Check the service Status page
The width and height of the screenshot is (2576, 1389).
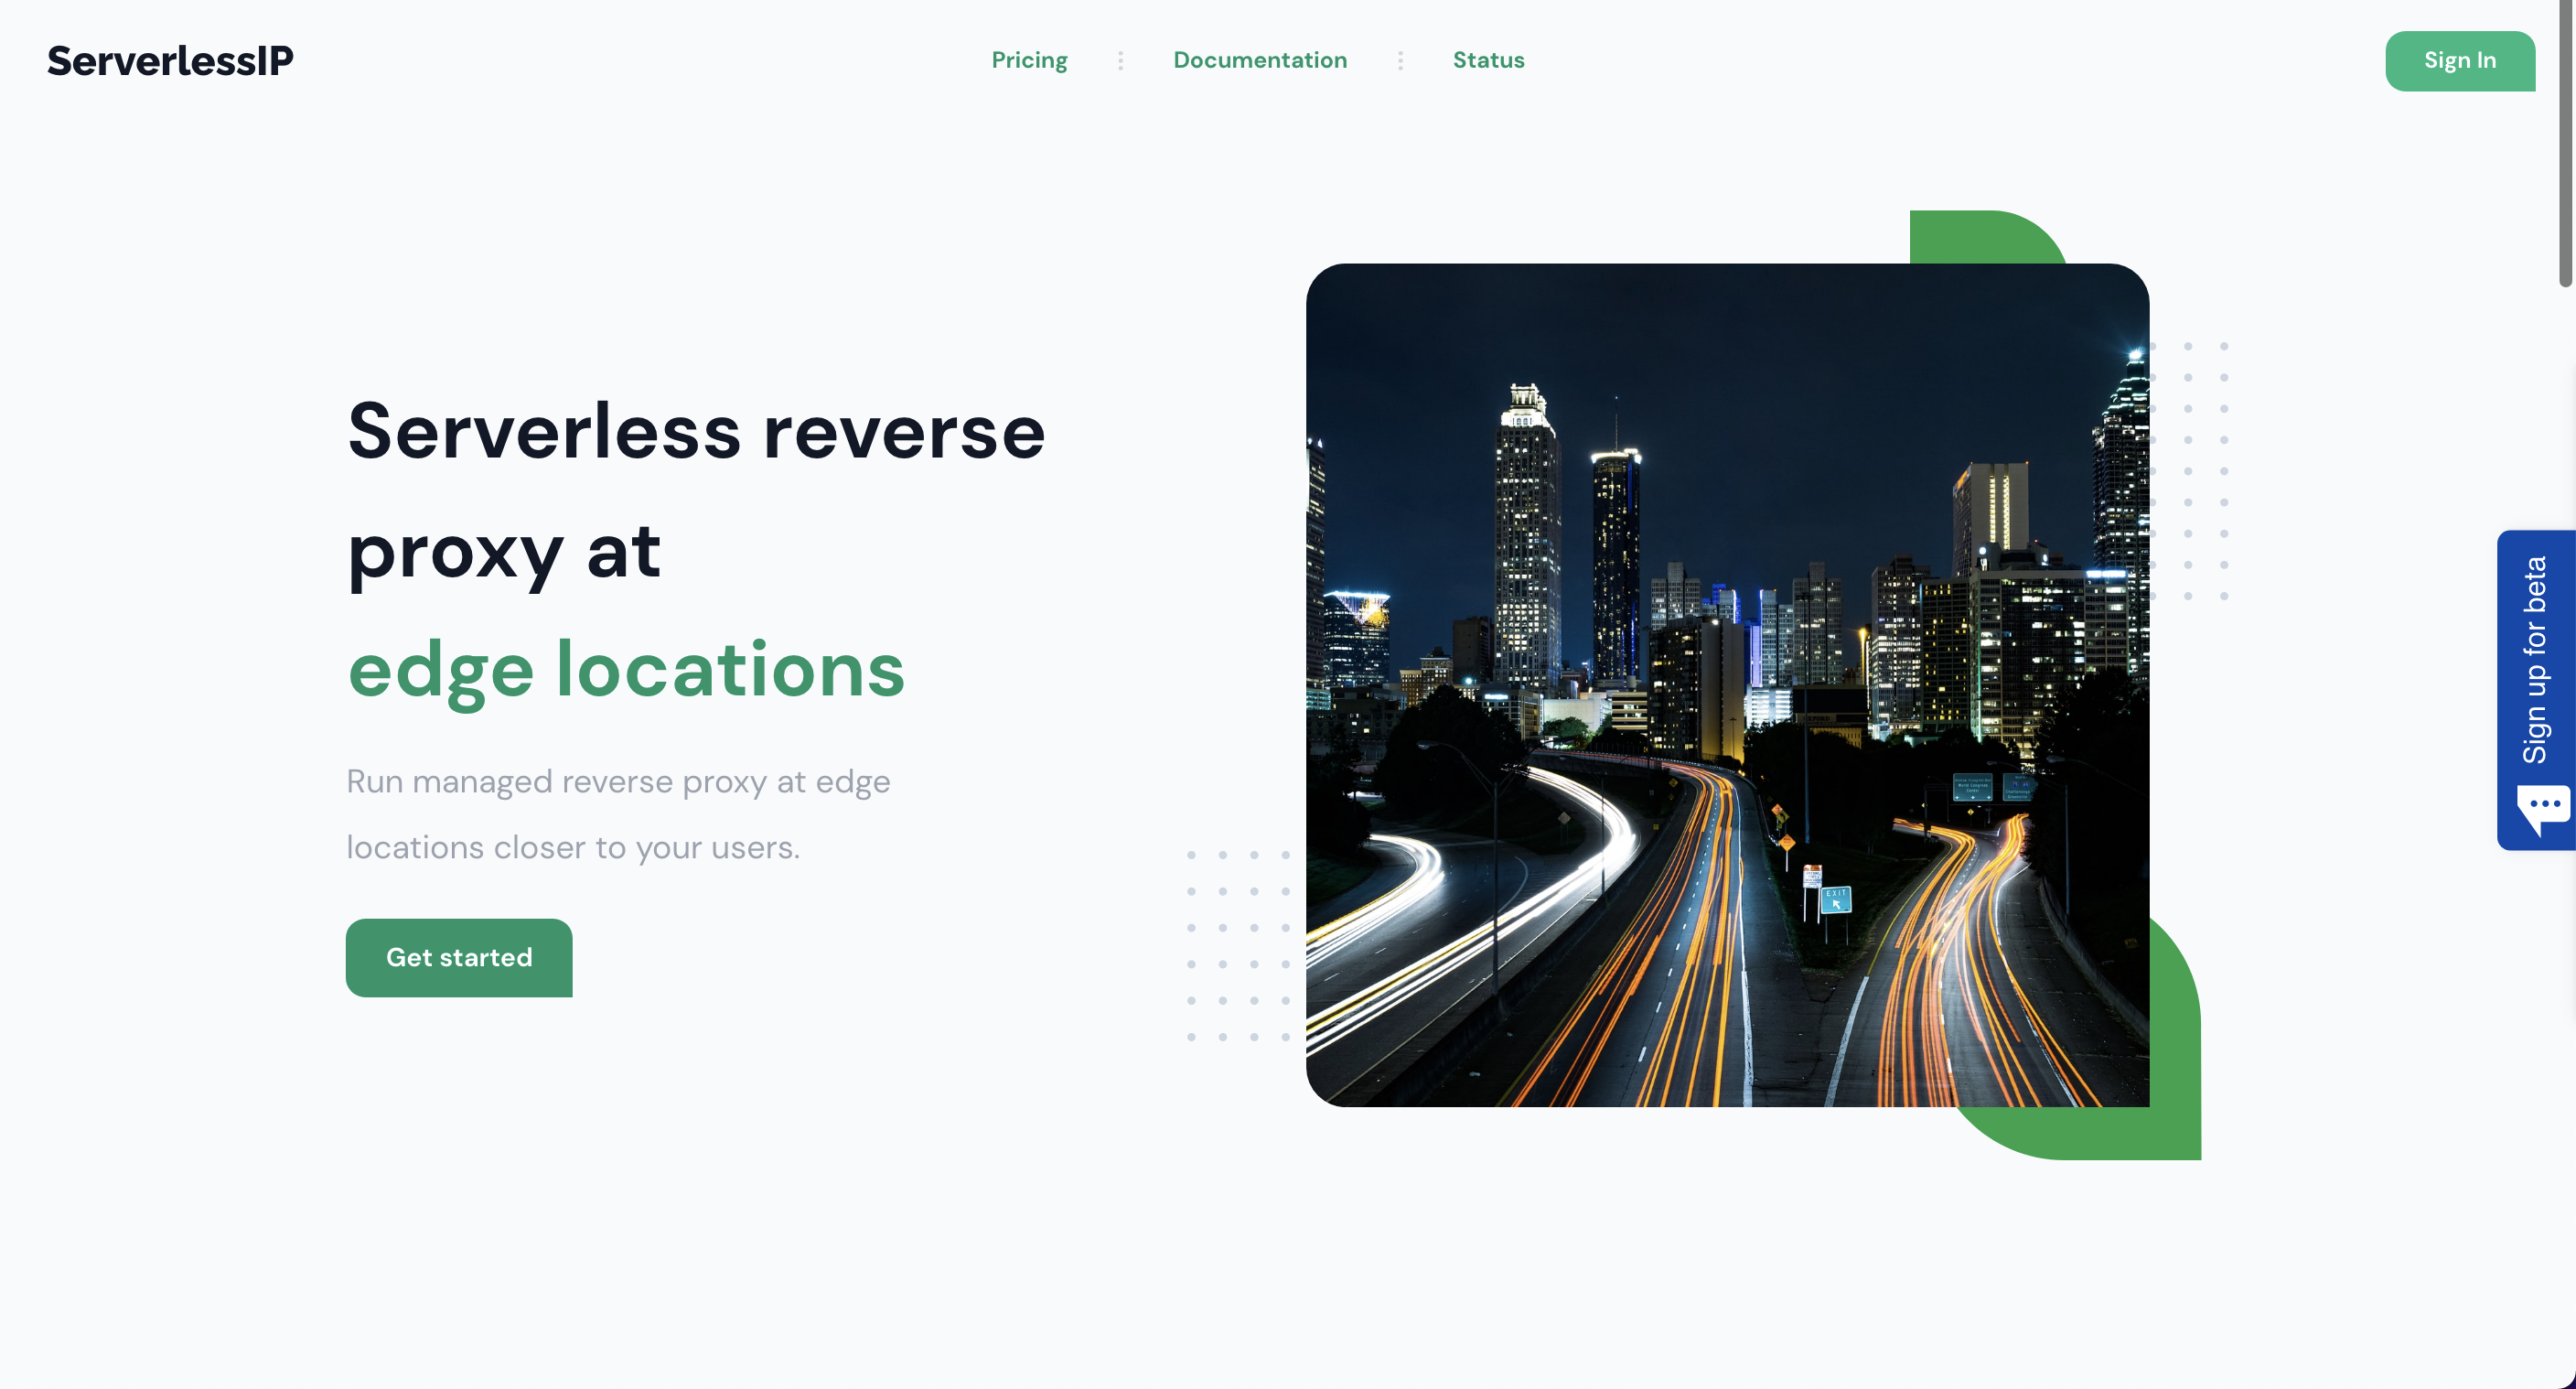click(1488, 60)
